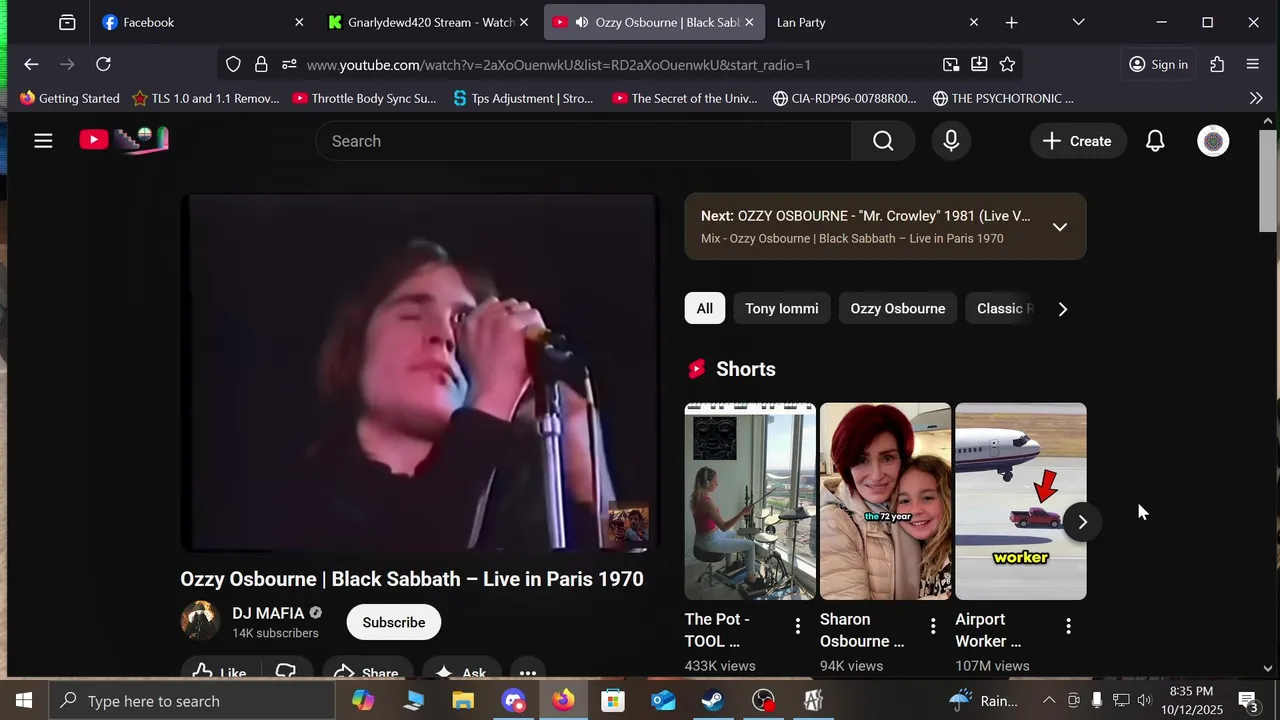This screenshot has height=720, width=1280.
Task: Go back with the browser back arrow
Action: click(x=31, y=64)
